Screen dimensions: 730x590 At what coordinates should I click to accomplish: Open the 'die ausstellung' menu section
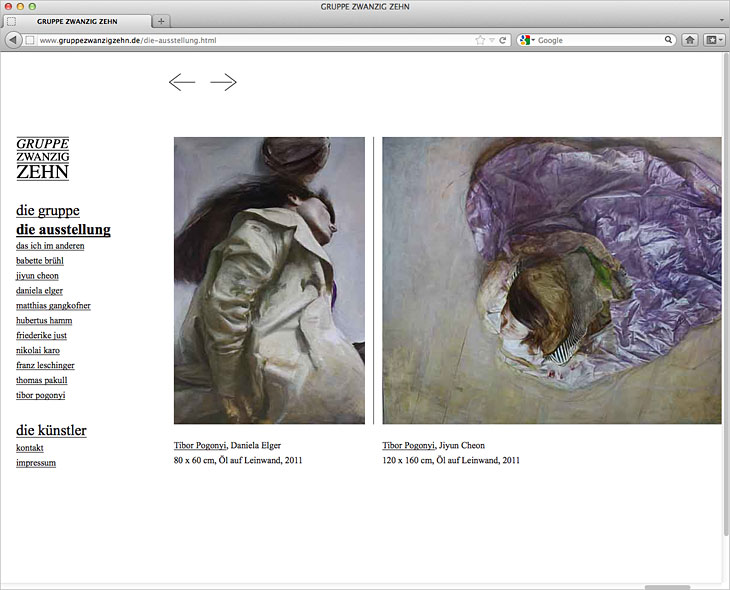point(63,230)
